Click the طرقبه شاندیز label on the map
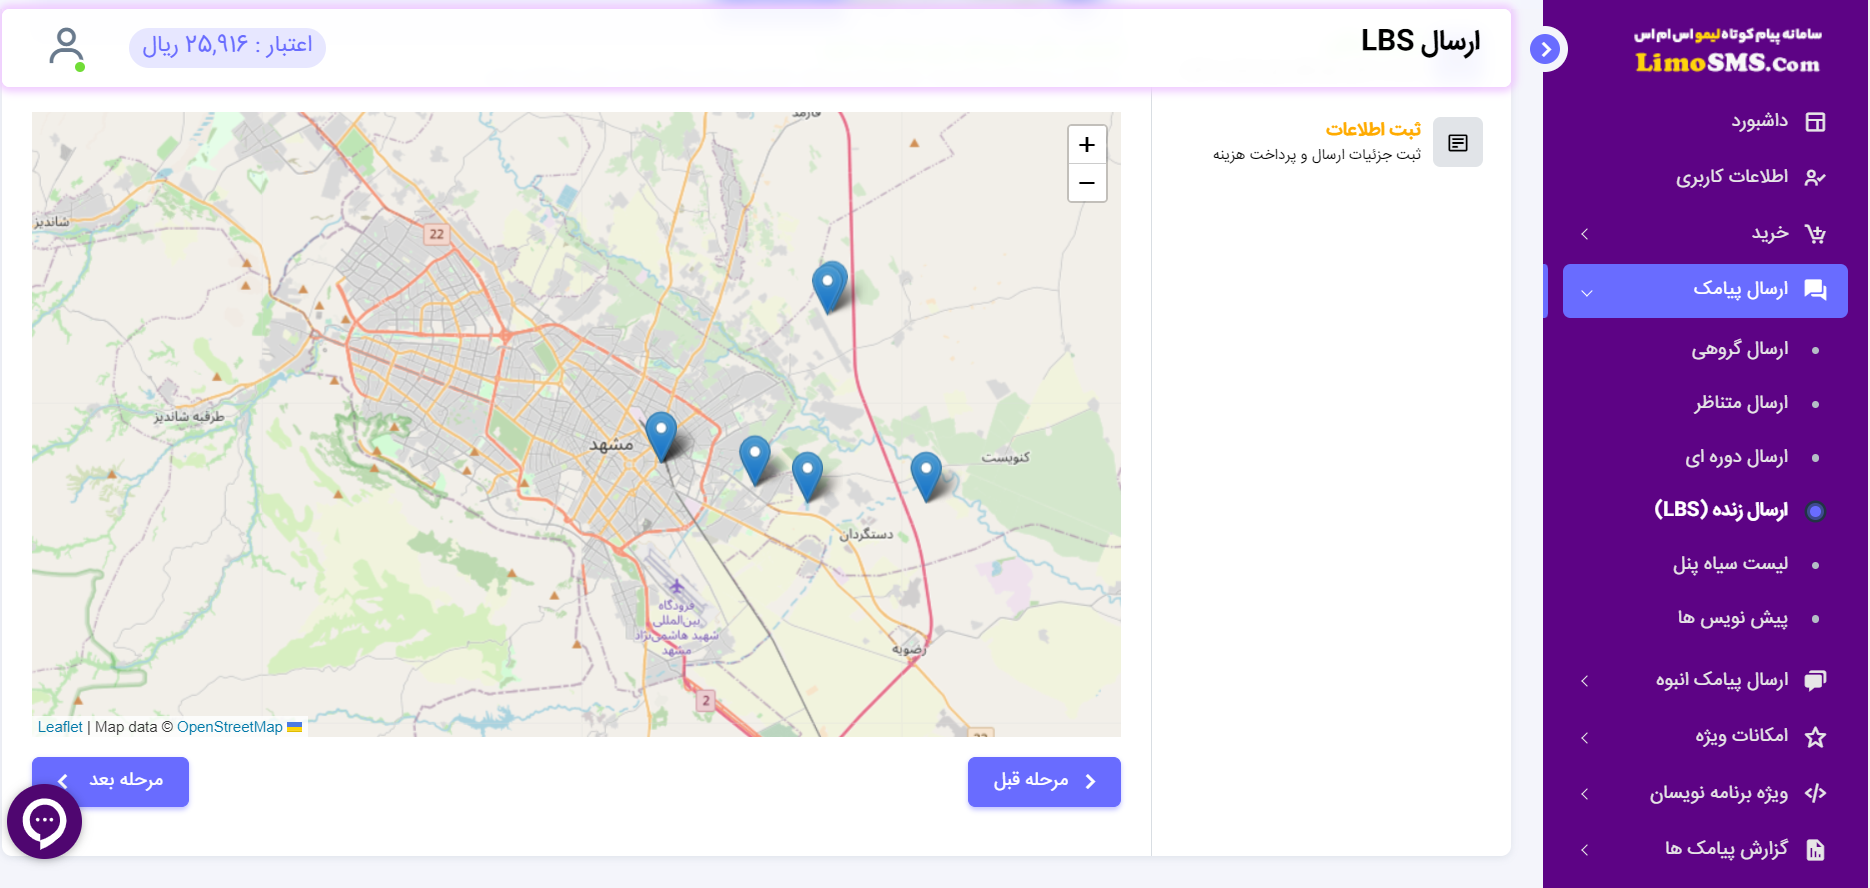The height and width of the screenshot is (888, 1870). coord(189,416)
